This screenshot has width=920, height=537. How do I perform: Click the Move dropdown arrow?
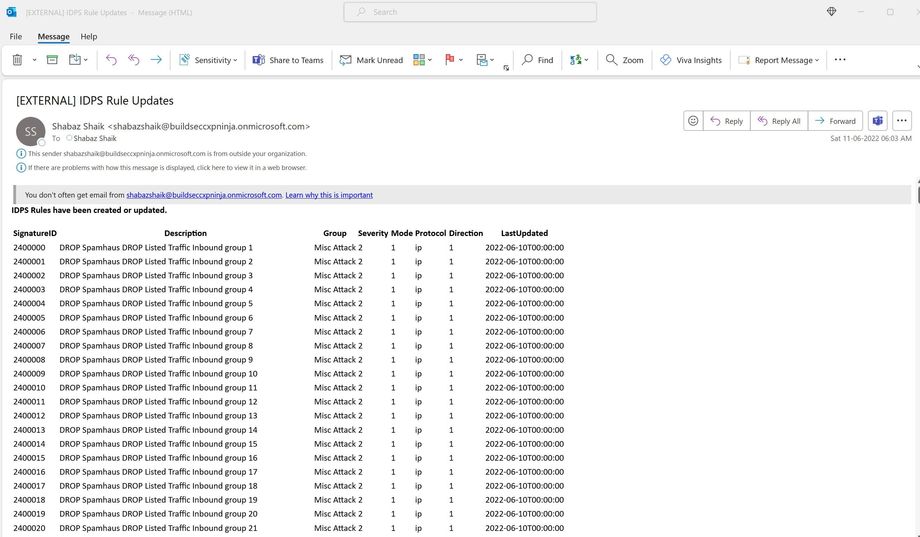tap(86, 60)
